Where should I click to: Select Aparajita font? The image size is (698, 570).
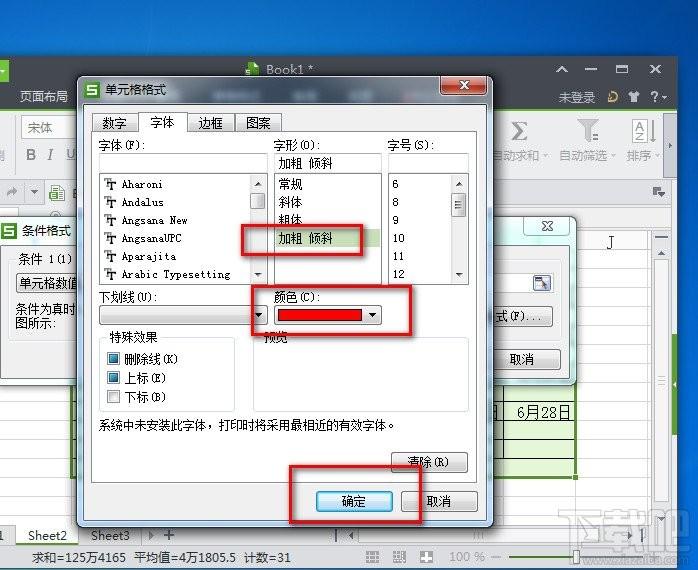[175, 256]
